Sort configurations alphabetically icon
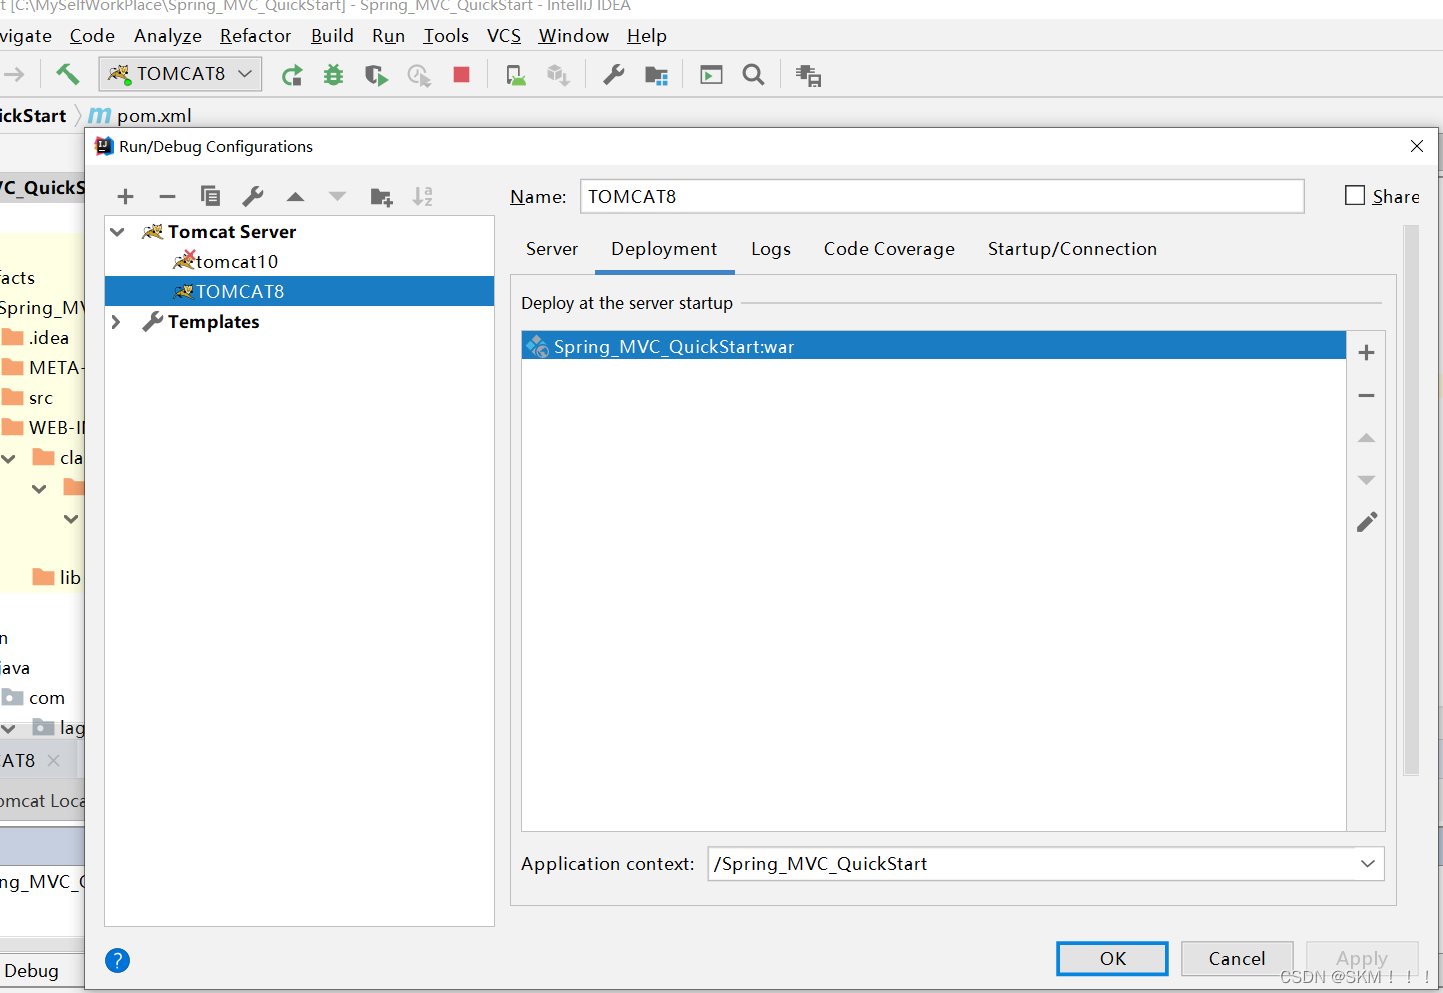This screenshot has height=993, width=1443. point(423,196)
